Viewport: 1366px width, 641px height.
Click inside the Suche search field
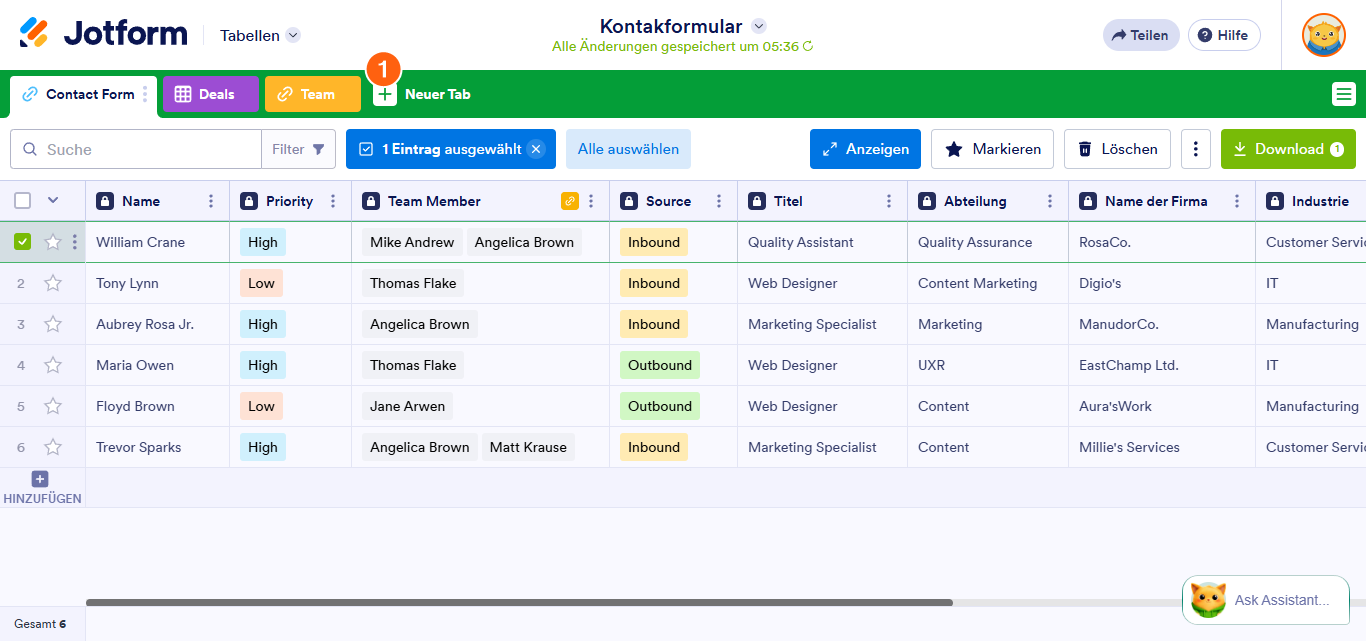135,148
